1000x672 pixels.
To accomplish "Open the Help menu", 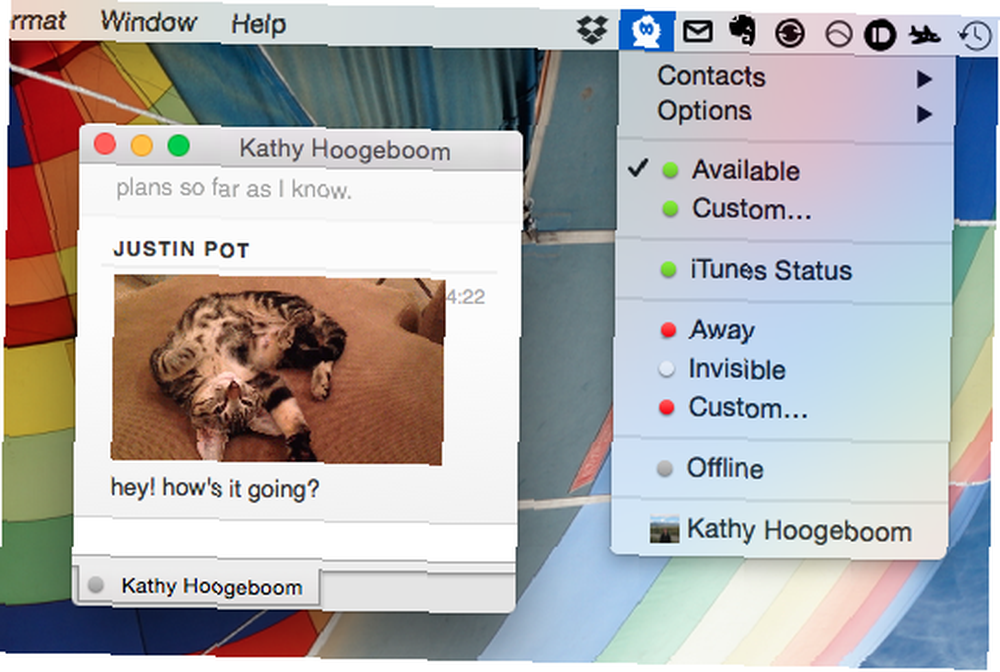I will click(258, 24).
